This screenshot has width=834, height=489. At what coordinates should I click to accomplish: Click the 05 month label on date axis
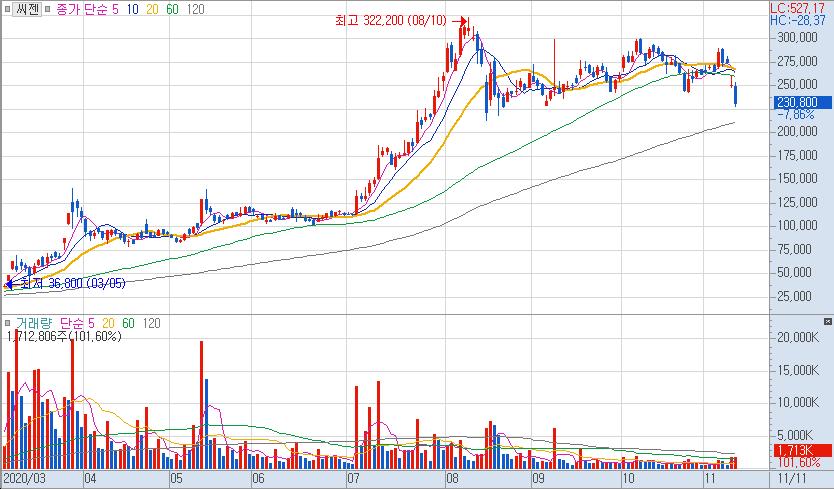176,478
